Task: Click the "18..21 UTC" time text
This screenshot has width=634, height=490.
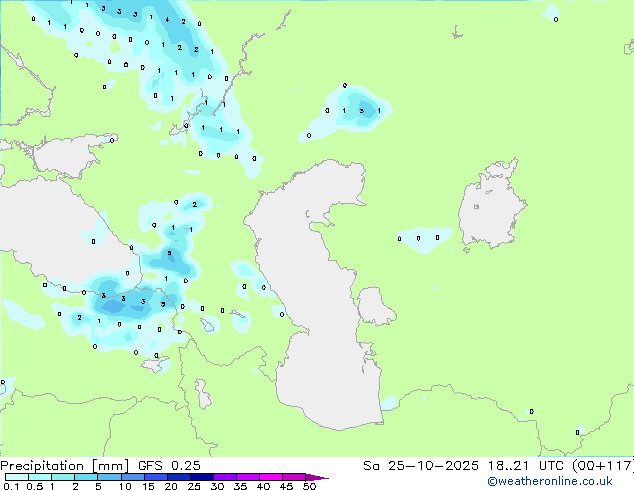Action: [527, 466]
